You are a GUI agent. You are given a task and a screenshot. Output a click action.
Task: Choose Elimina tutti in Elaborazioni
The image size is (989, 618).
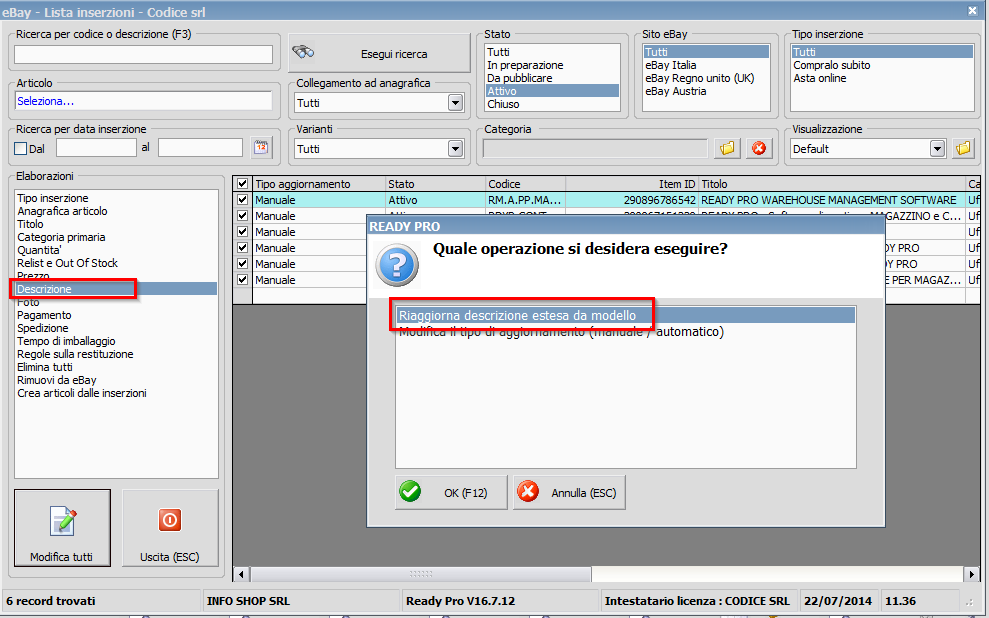pos(116,367)
